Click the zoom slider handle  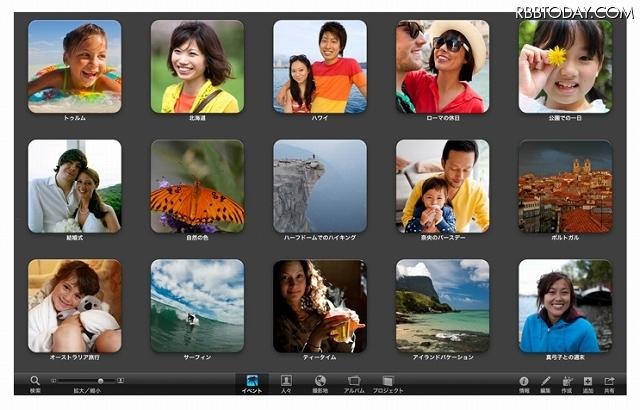[100, 381]
